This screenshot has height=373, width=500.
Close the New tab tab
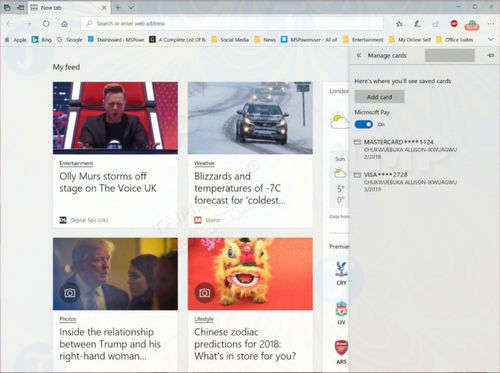104,8
